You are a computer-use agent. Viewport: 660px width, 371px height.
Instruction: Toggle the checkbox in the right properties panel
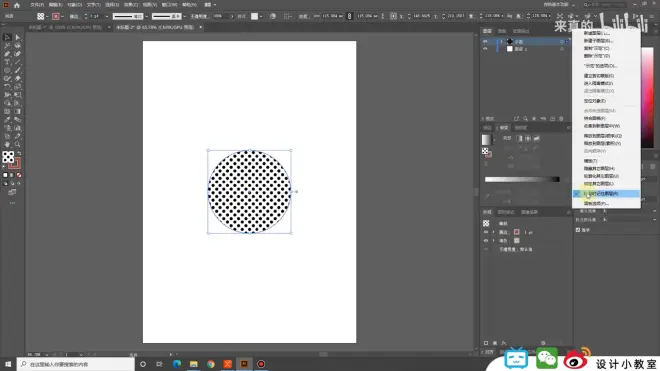click(578, 230)
